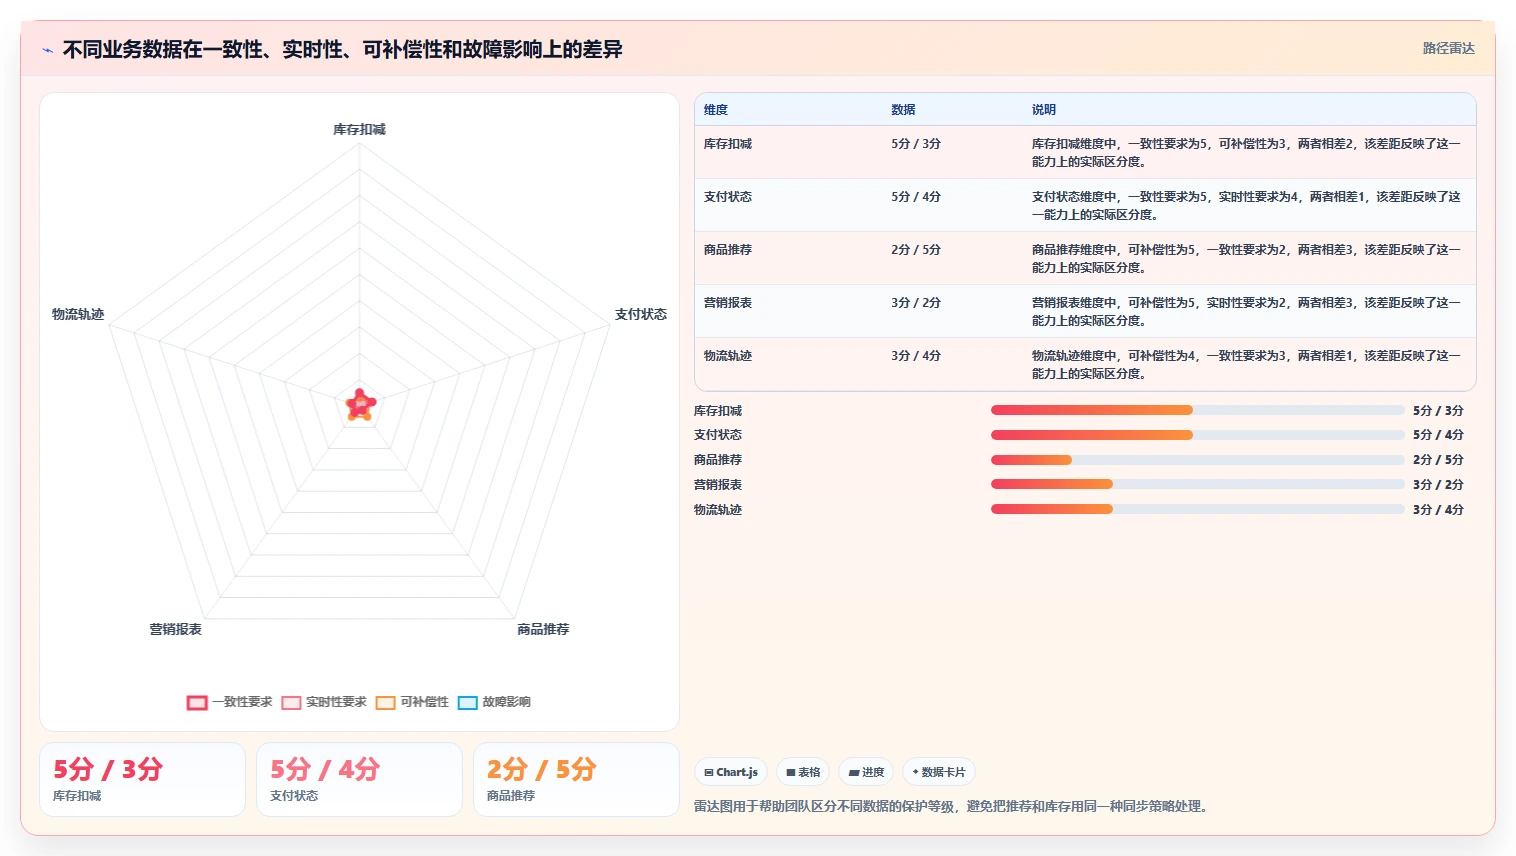
Task: Click the 物流轨迹 progress bar
Action: tap(1198, 509)
